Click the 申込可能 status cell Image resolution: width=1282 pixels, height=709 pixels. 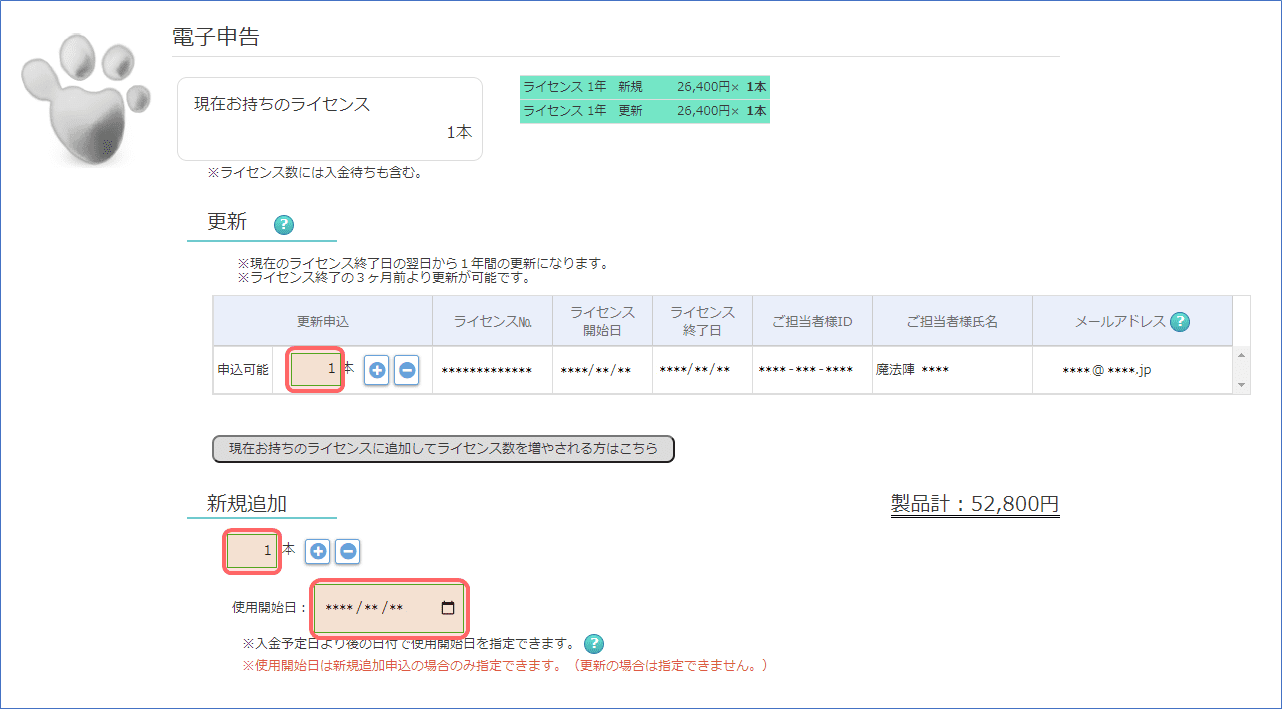pos(243,370)
